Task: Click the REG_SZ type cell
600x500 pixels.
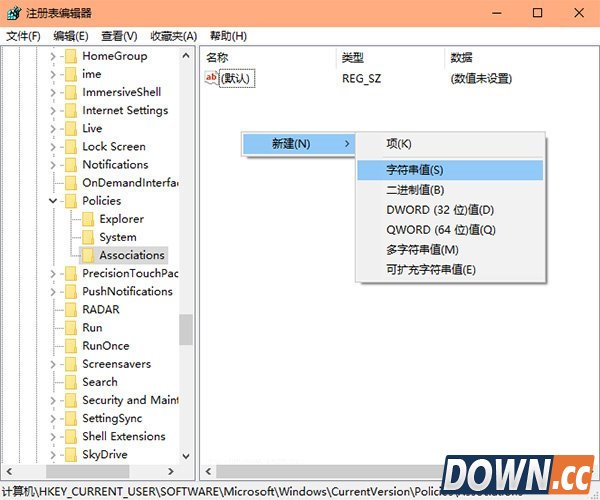Action: coord(362,79)
